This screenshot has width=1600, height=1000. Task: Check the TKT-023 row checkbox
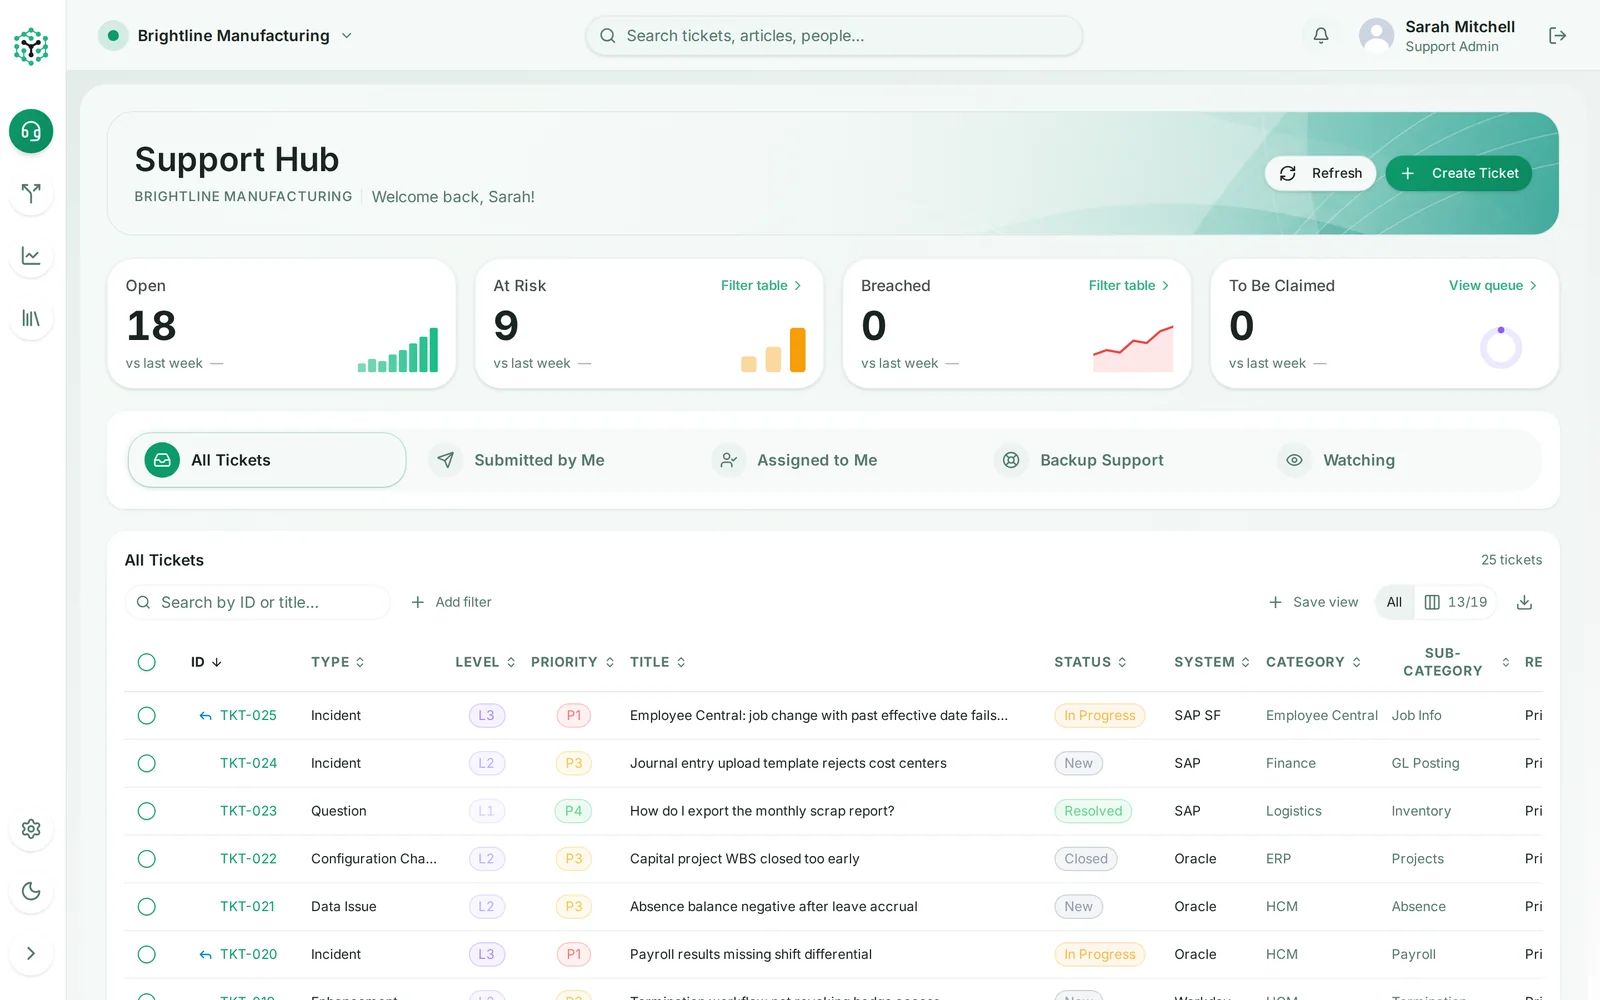[x=147, y=811]
